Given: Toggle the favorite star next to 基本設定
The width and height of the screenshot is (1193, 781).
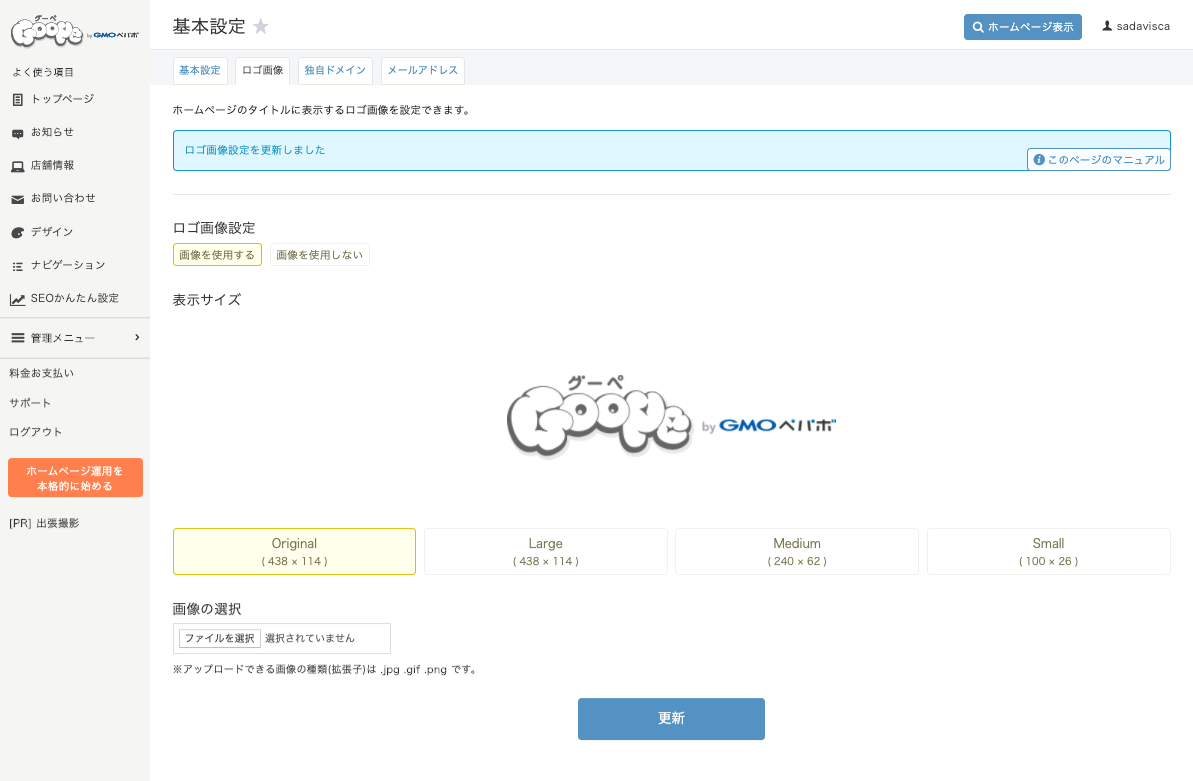Looking at the screenshot, I should (261, 27).
